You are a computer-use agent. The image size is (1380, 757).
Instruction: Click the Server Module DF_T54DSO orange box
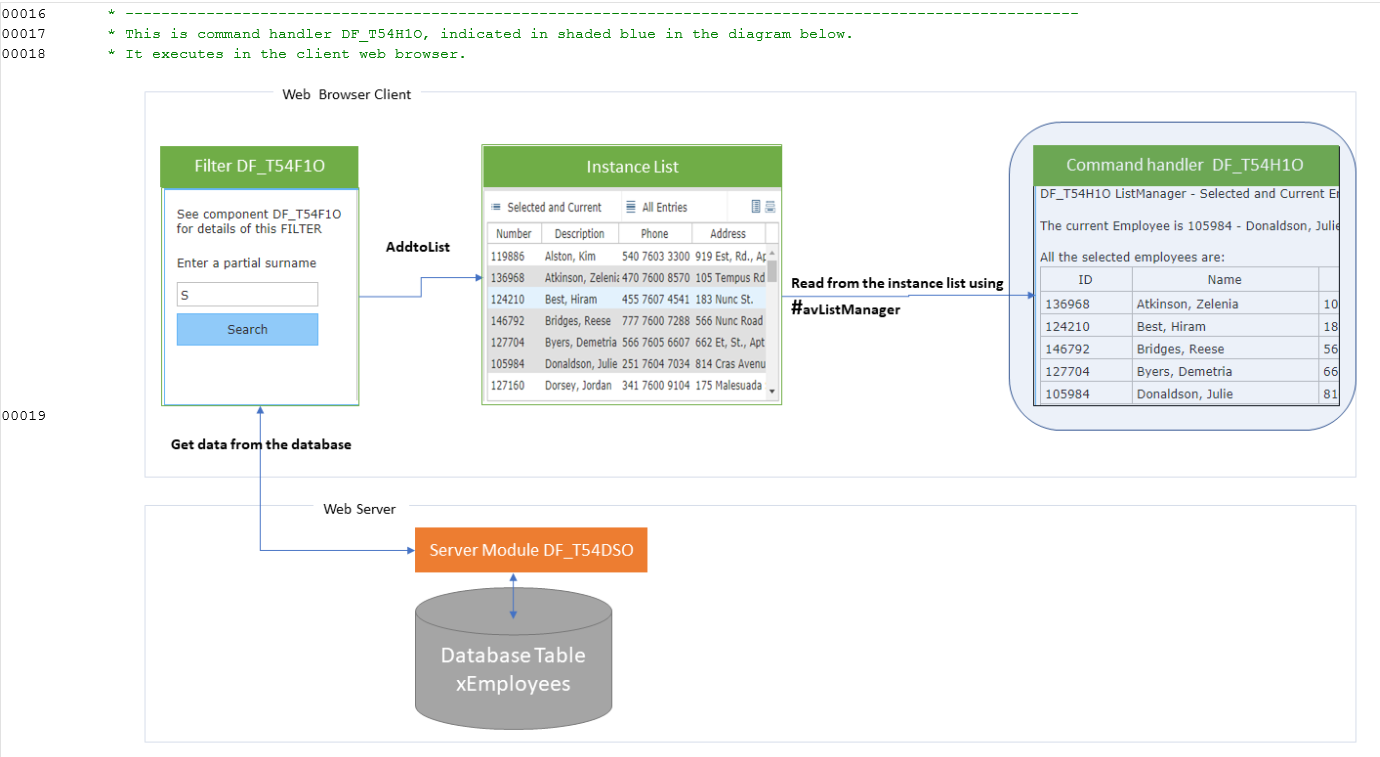[x=530, y=550]
